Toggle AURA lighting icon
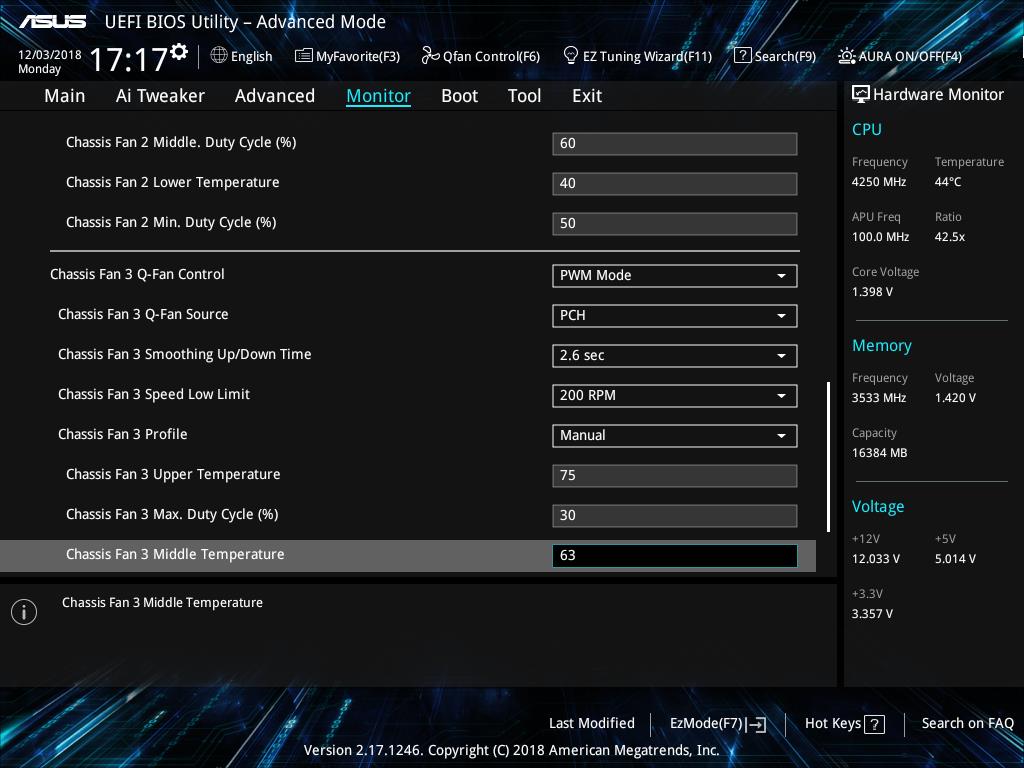 (846, 56)
